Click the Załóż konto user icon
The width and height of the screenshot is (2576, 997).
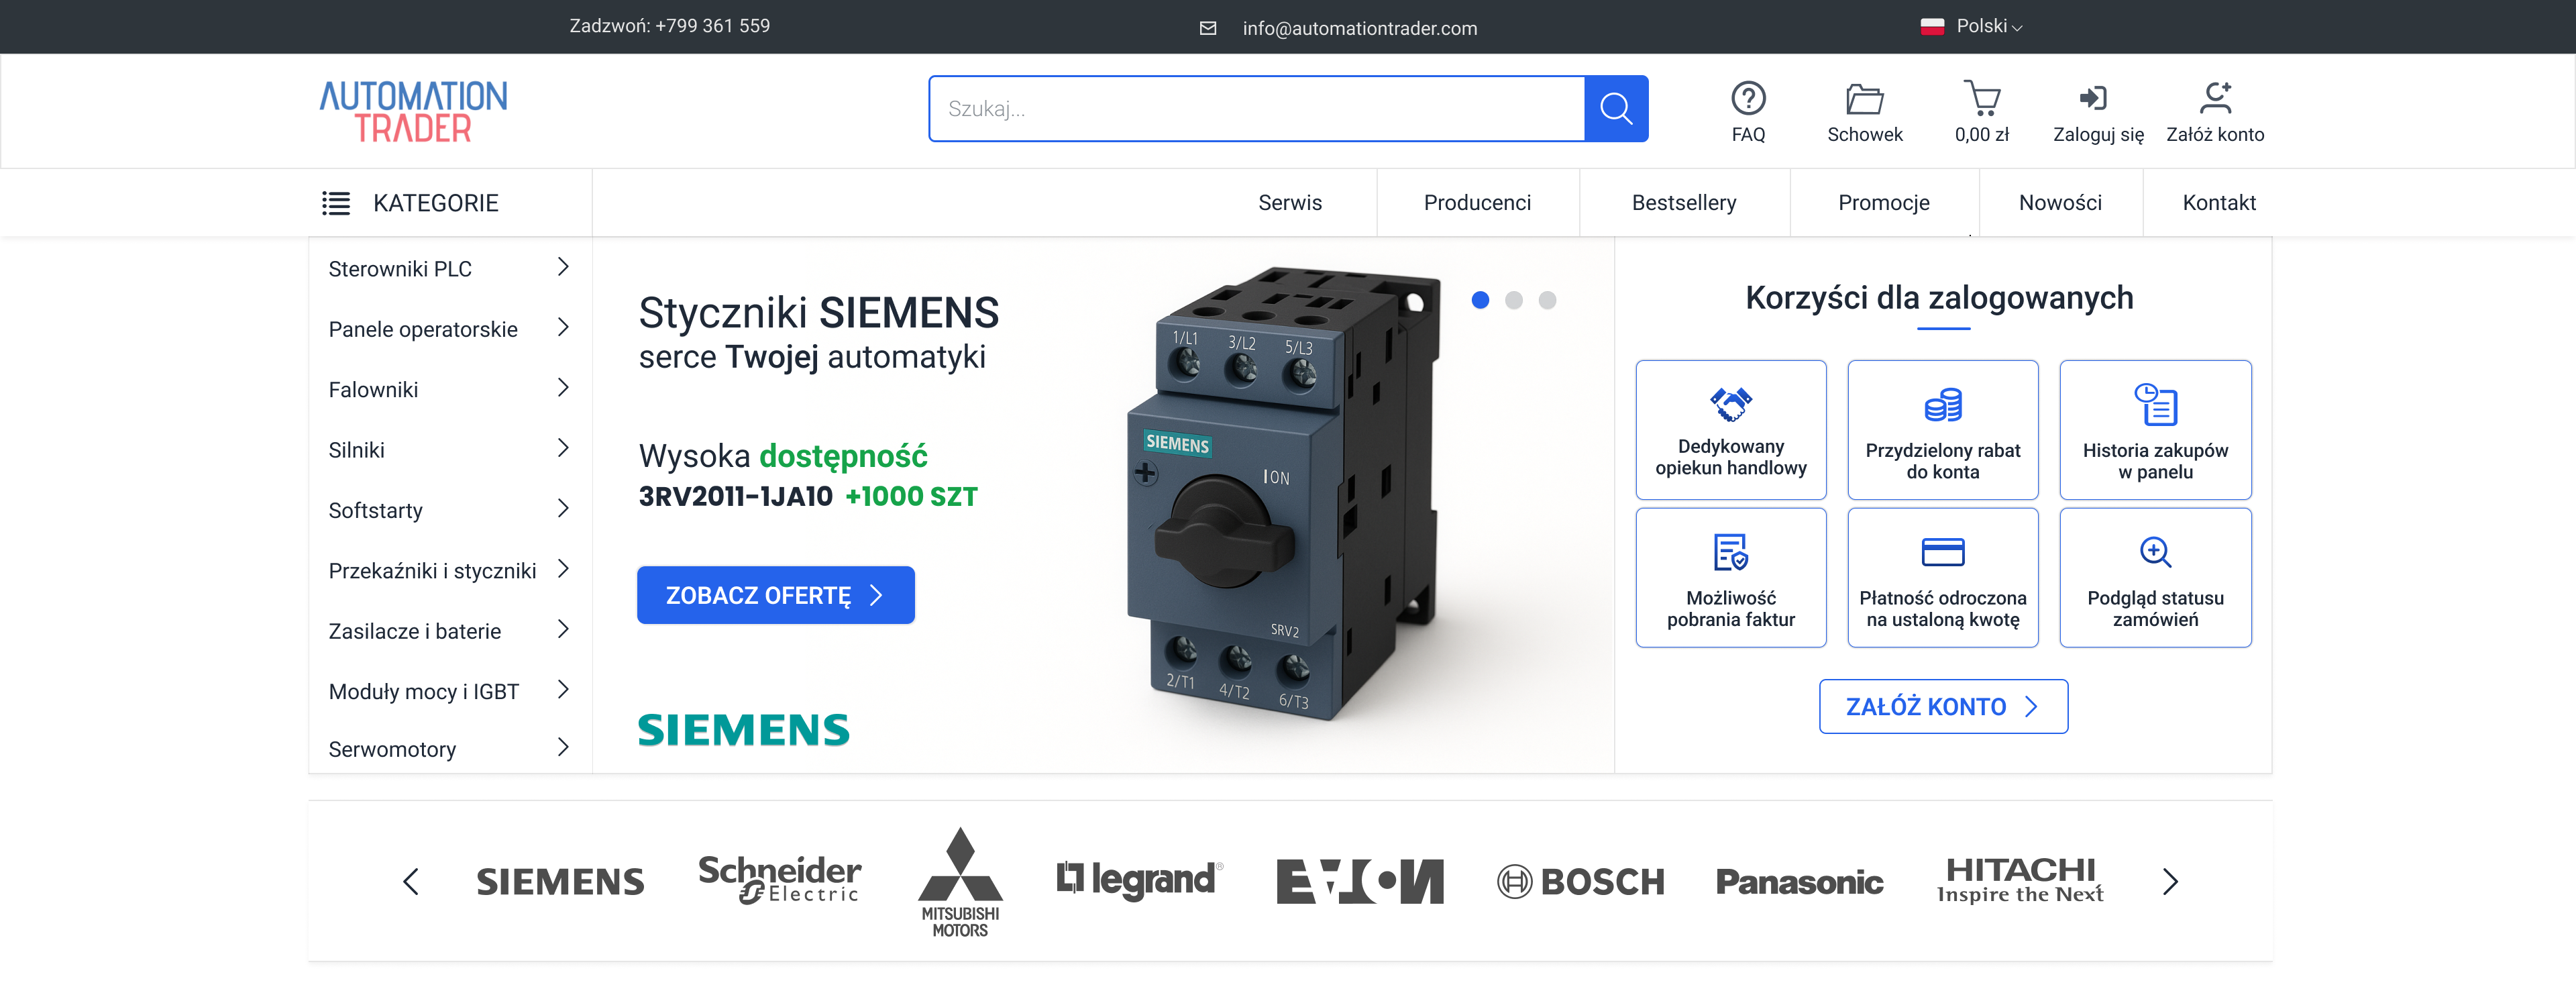(x=2215, y=98)
